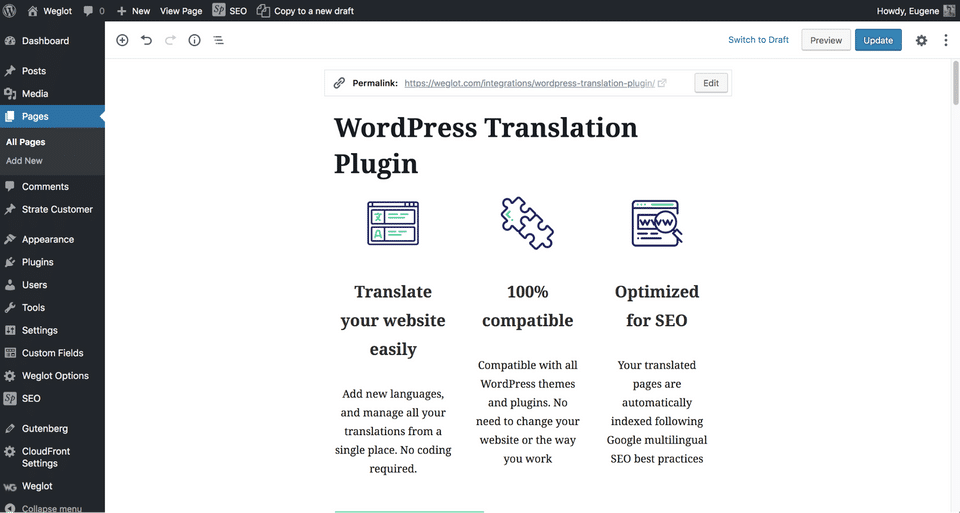Viewport: 960px width, 513px height.
Task: Open Settings in the sidebar
Action: pyautogui.click(x=52, y=330)
